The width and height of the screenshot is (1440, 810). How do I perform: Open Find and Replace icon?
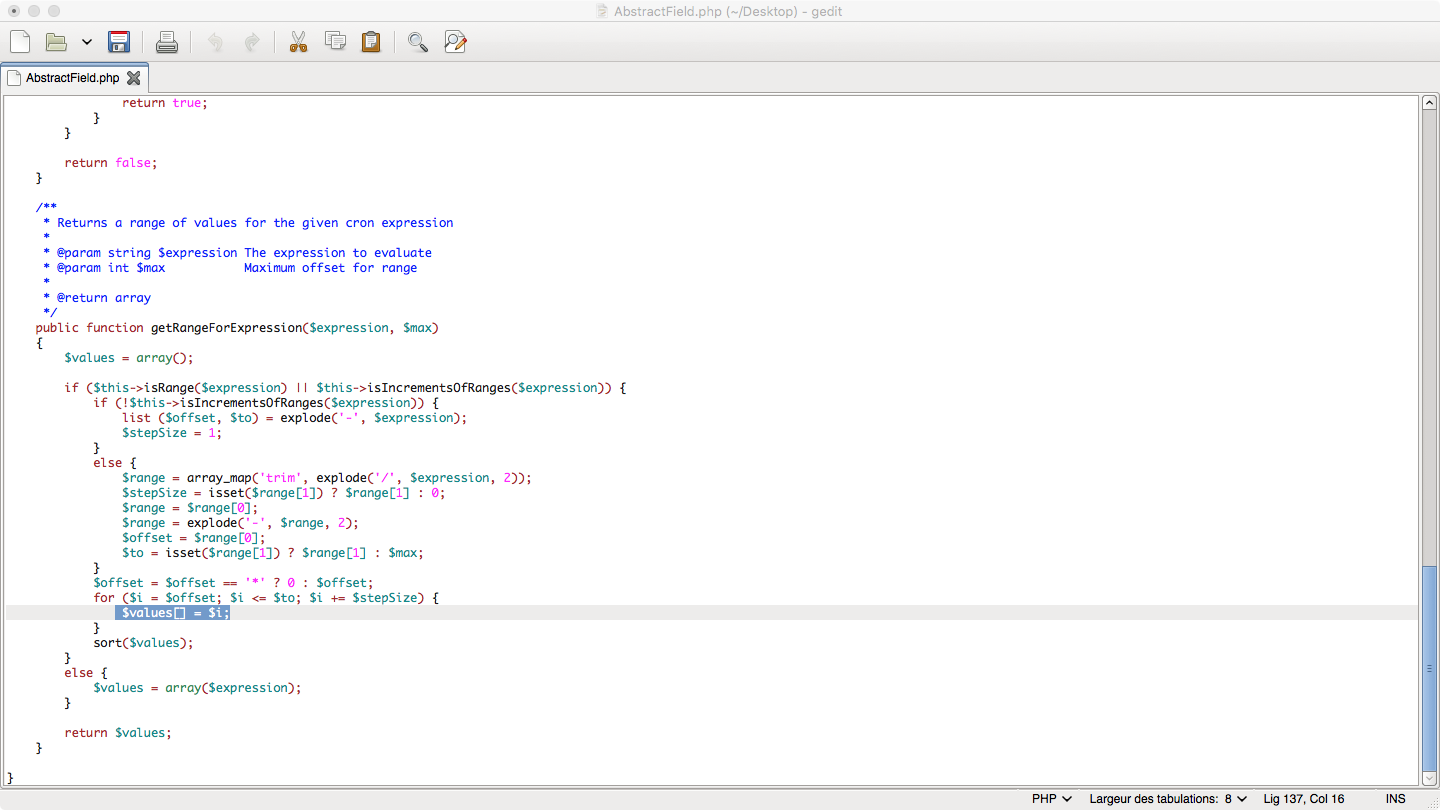pyautogui.click(x=455, y=42)
